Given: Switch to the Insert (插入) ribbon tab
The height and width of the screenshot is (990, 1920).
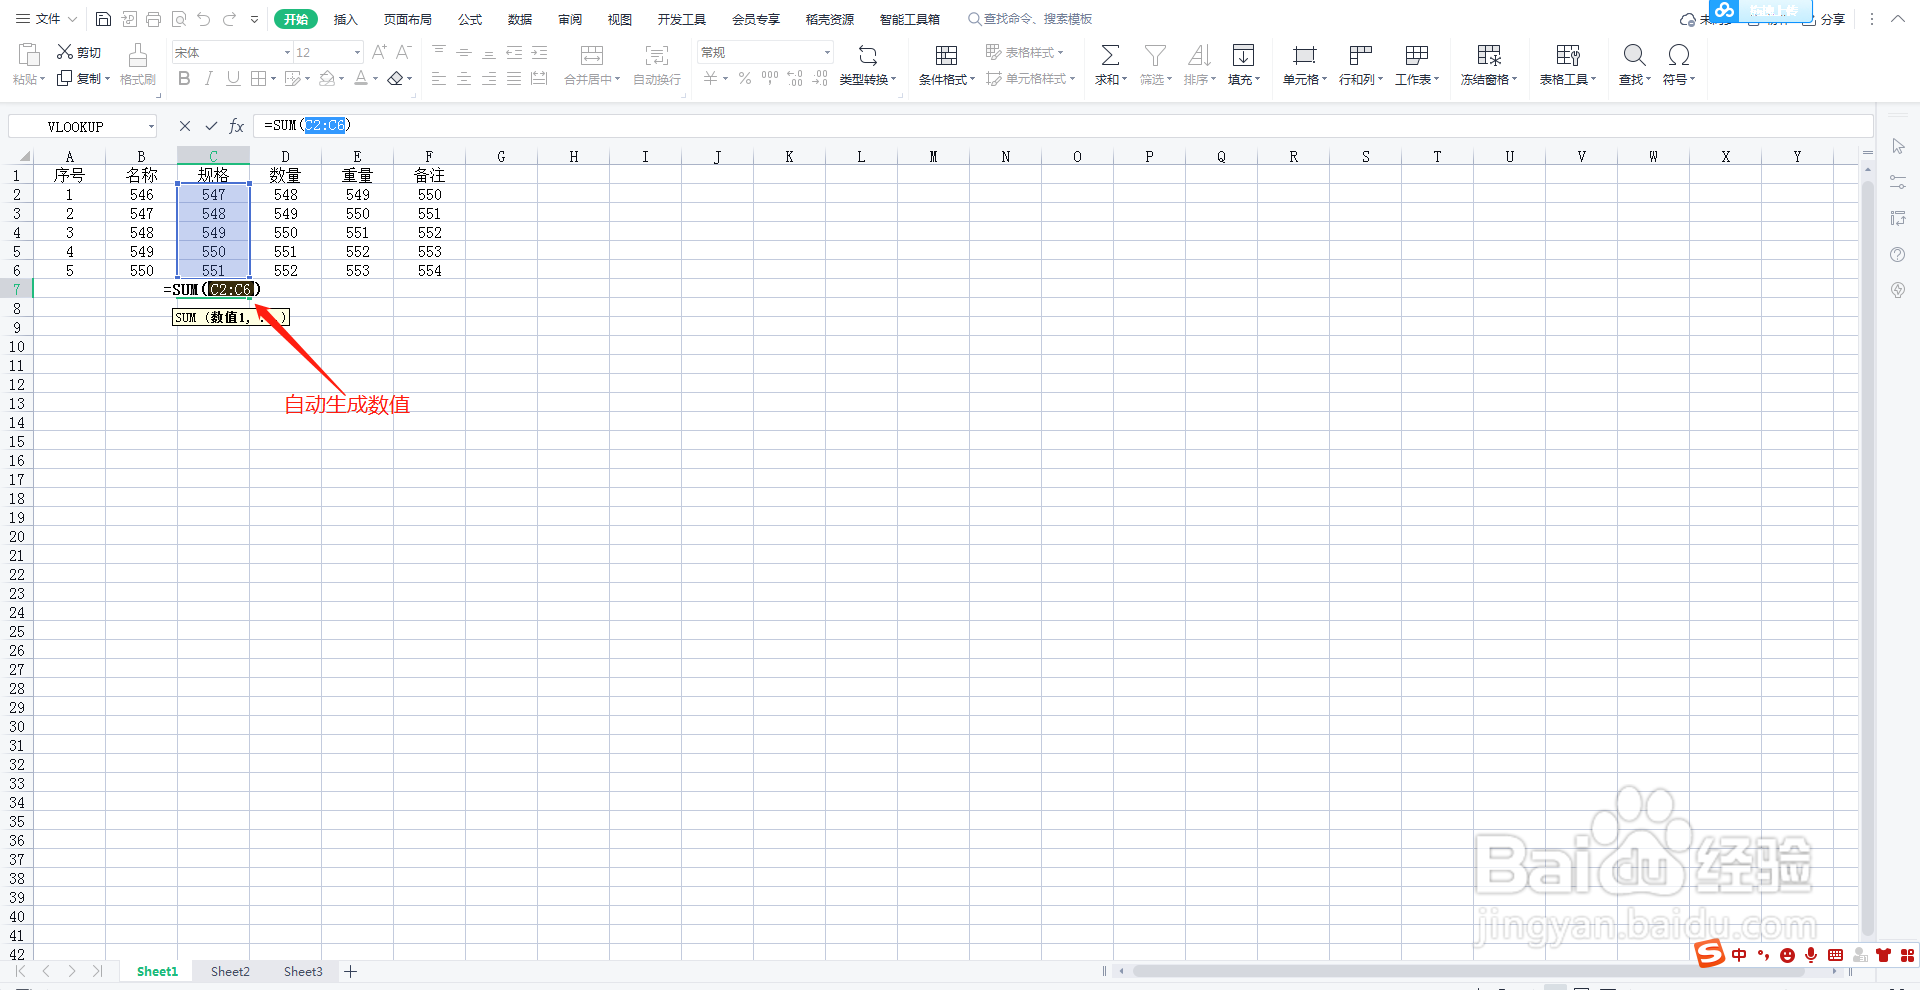Looking at the screenshot, I should coord(345,19).
